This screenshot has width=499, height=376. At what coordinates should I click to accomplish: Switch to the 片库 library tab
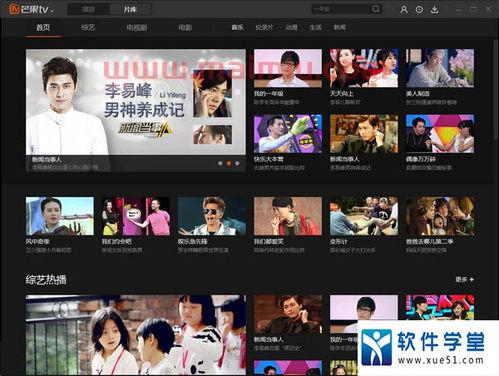130,9
